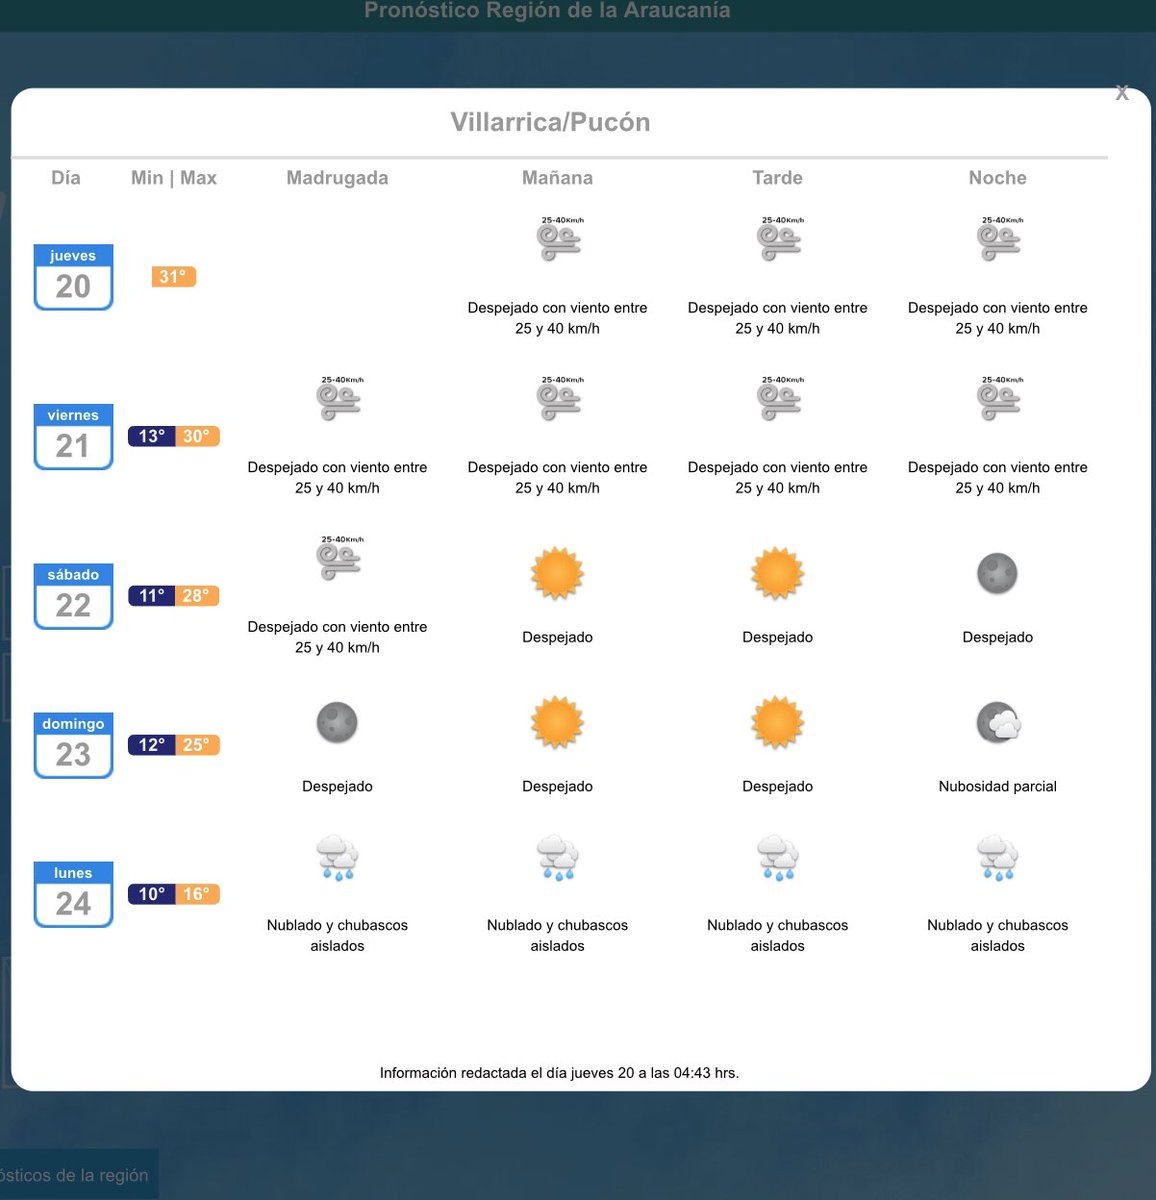Click Saturday night moon icon
Image resolution: width=1156 pixels, height=1200 pixels.
[x=997, y=573]
